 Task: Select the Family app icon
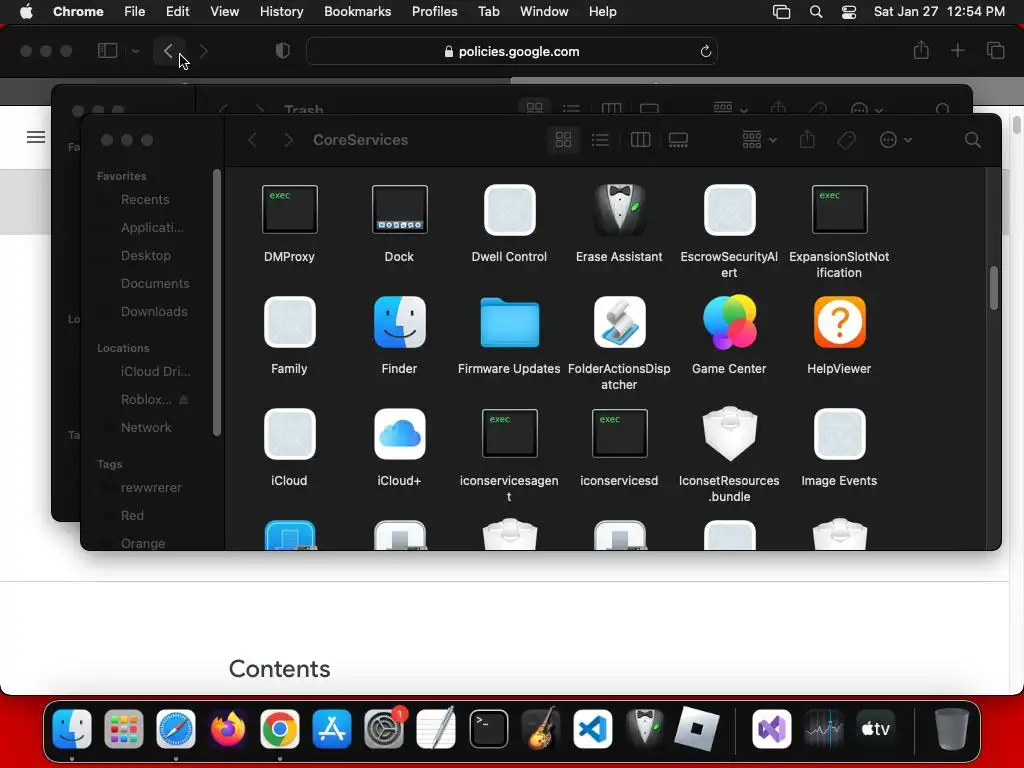click(x=289, y=322)
